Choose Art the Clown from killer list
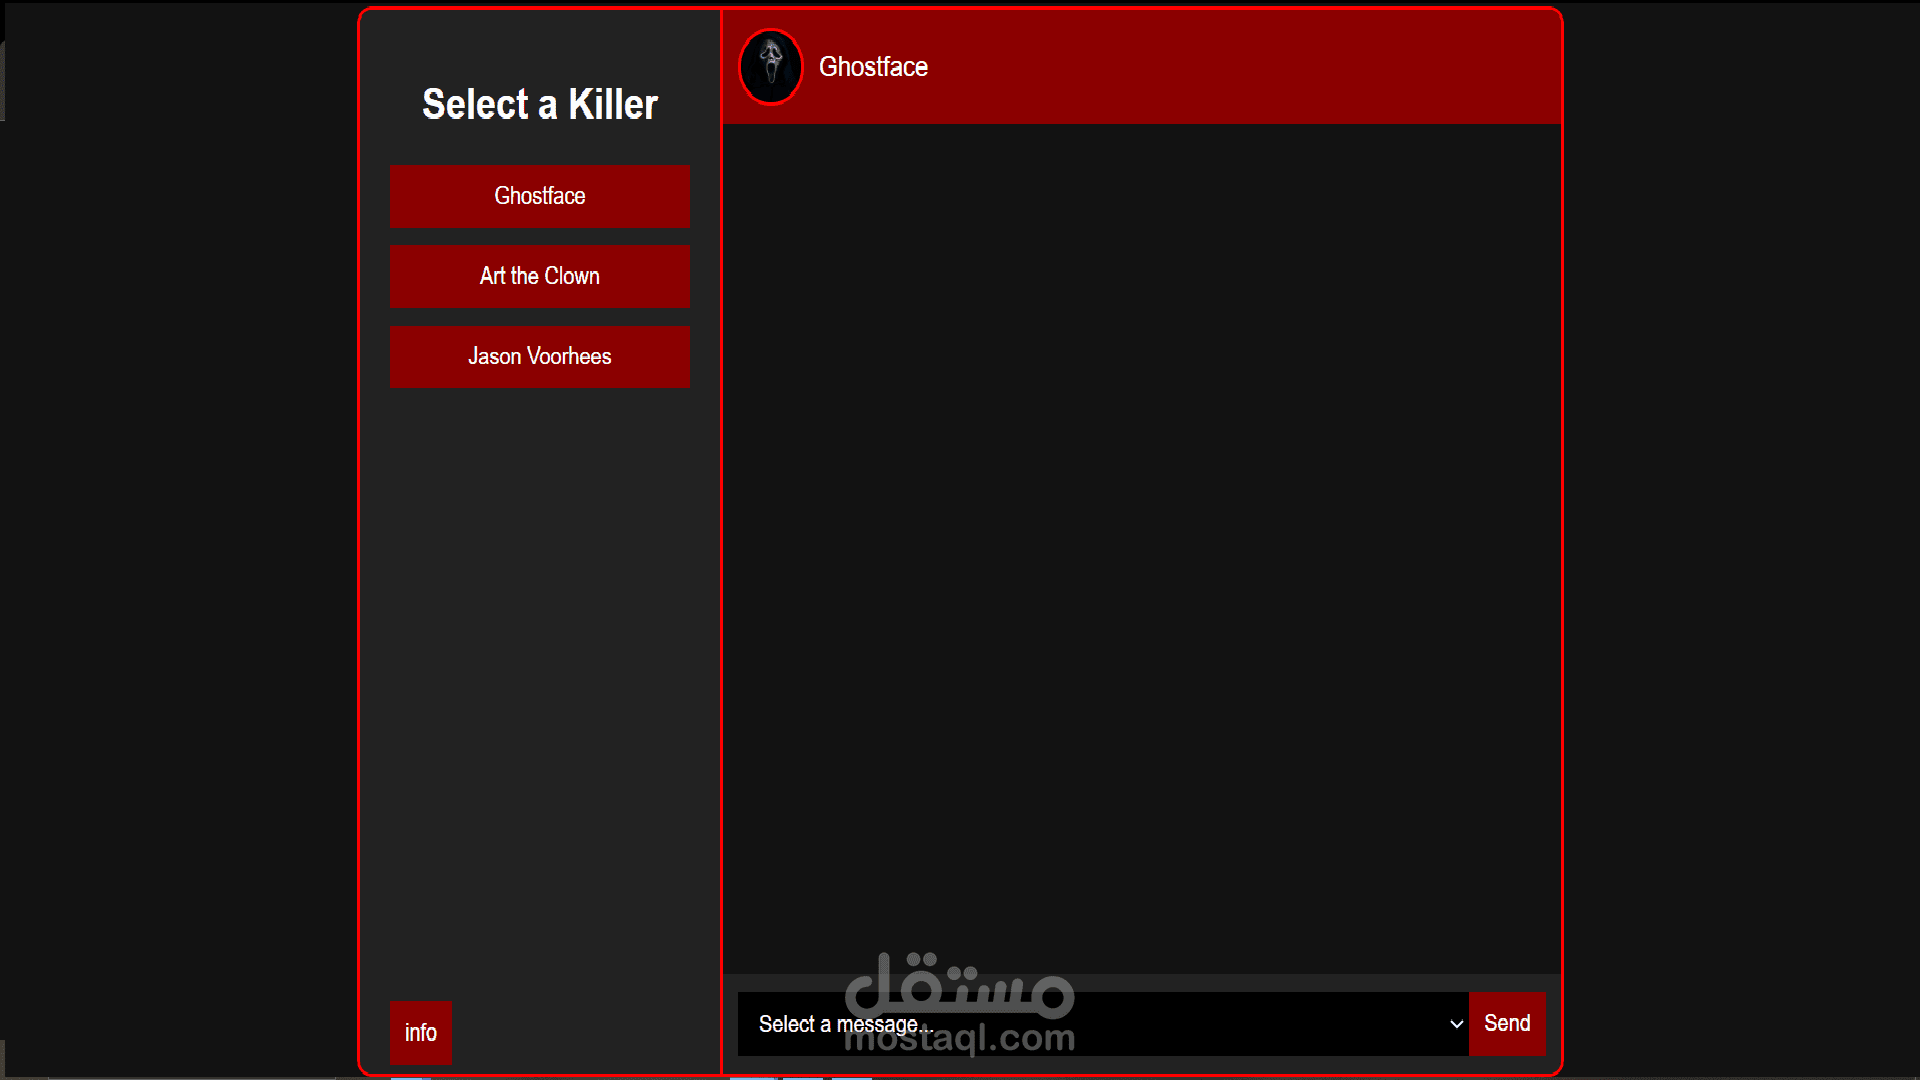This screenshot has height=1080, width=1920. click(539, 276)
